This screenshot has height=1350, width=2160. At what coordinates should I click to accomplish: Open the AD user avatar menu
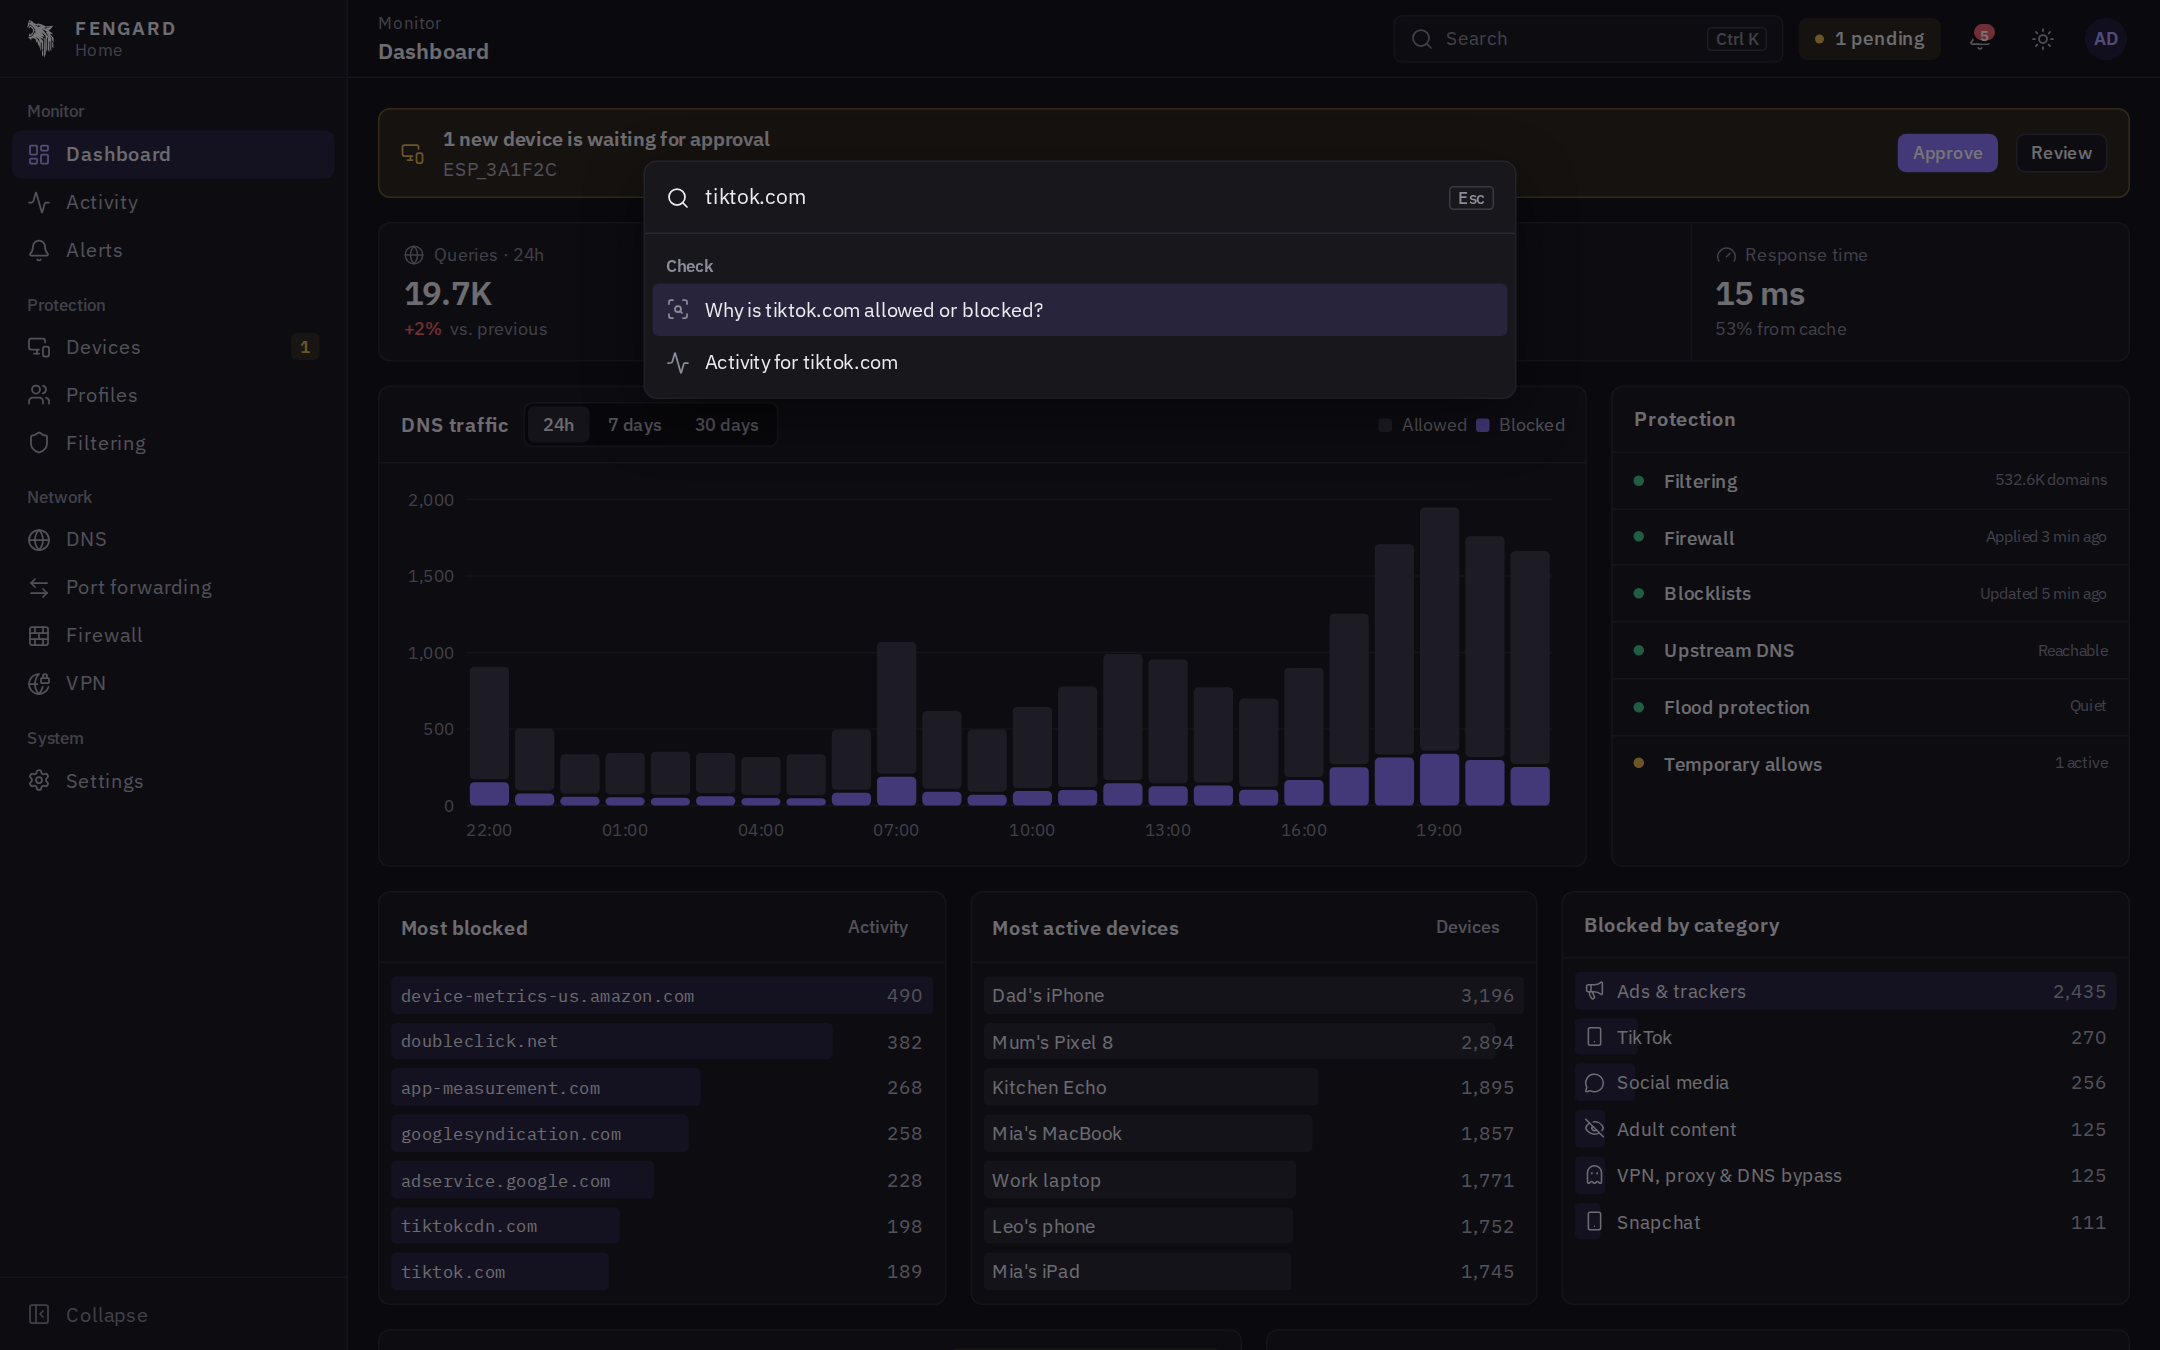[2106, 39]
